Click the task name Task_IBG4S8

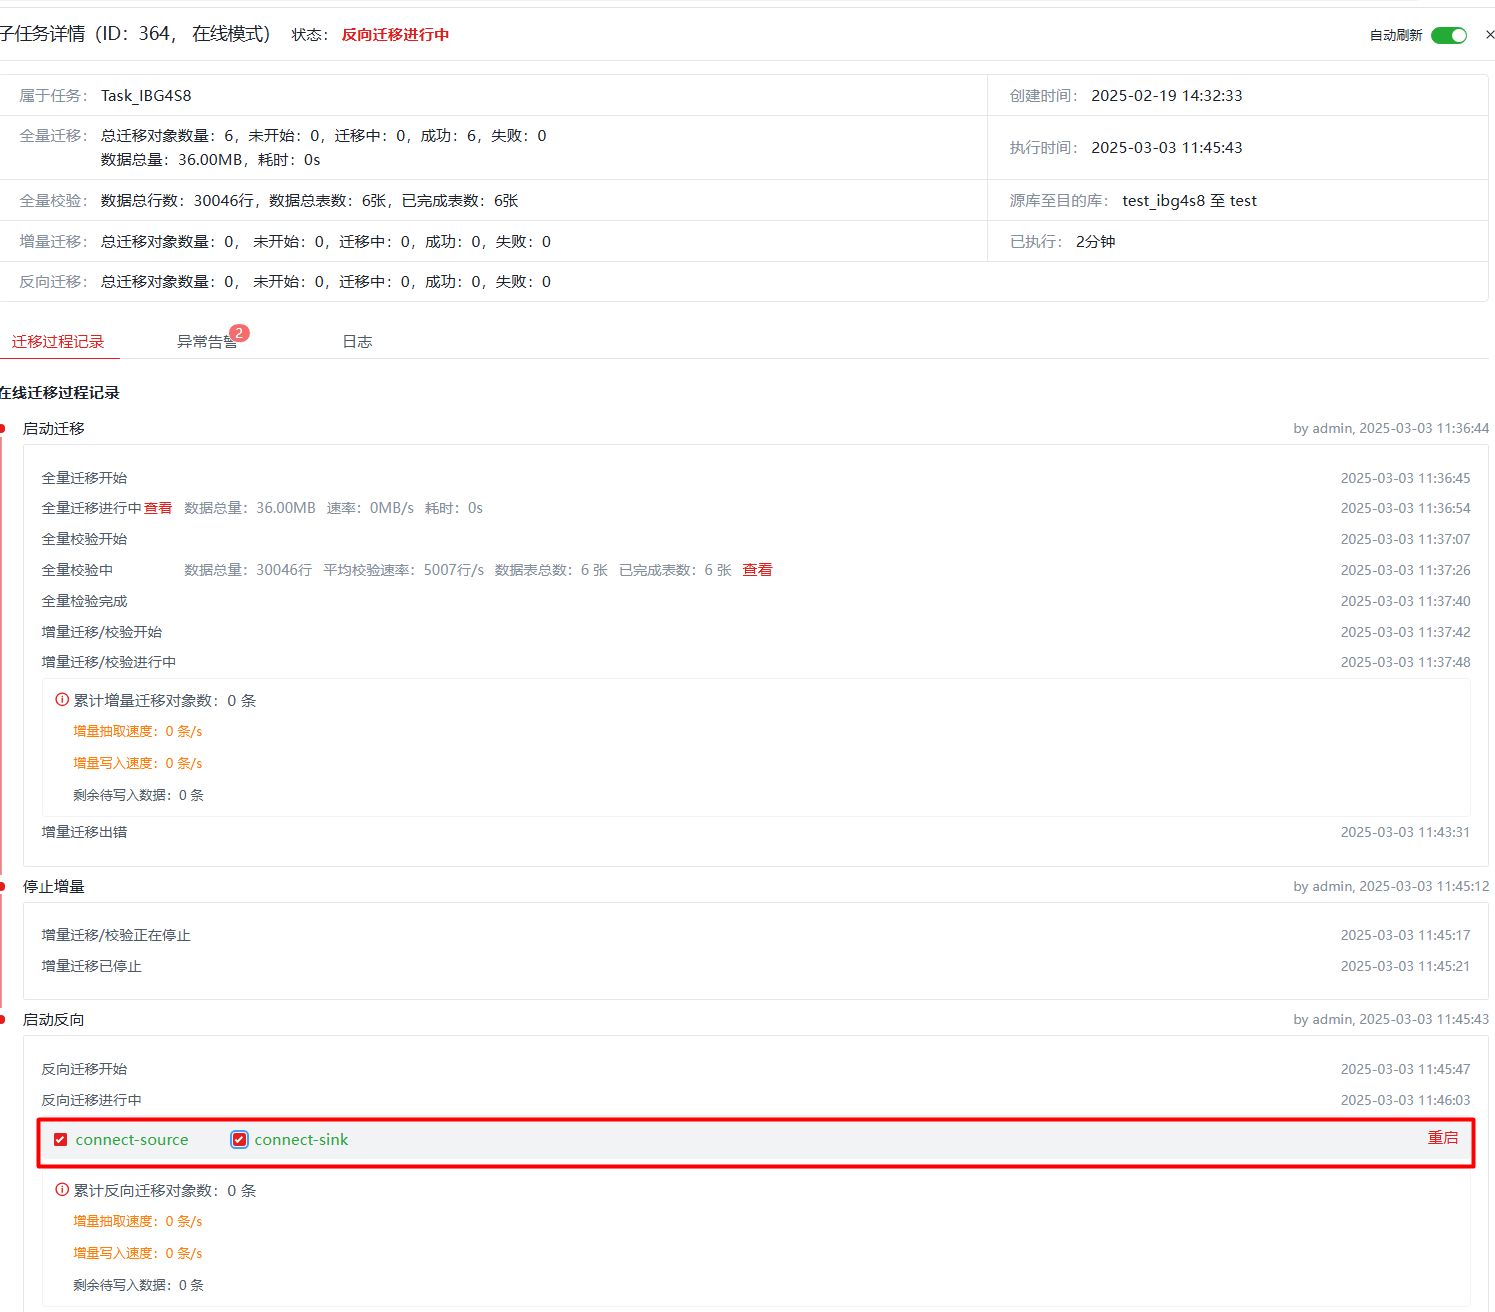(x=146, y=96)
